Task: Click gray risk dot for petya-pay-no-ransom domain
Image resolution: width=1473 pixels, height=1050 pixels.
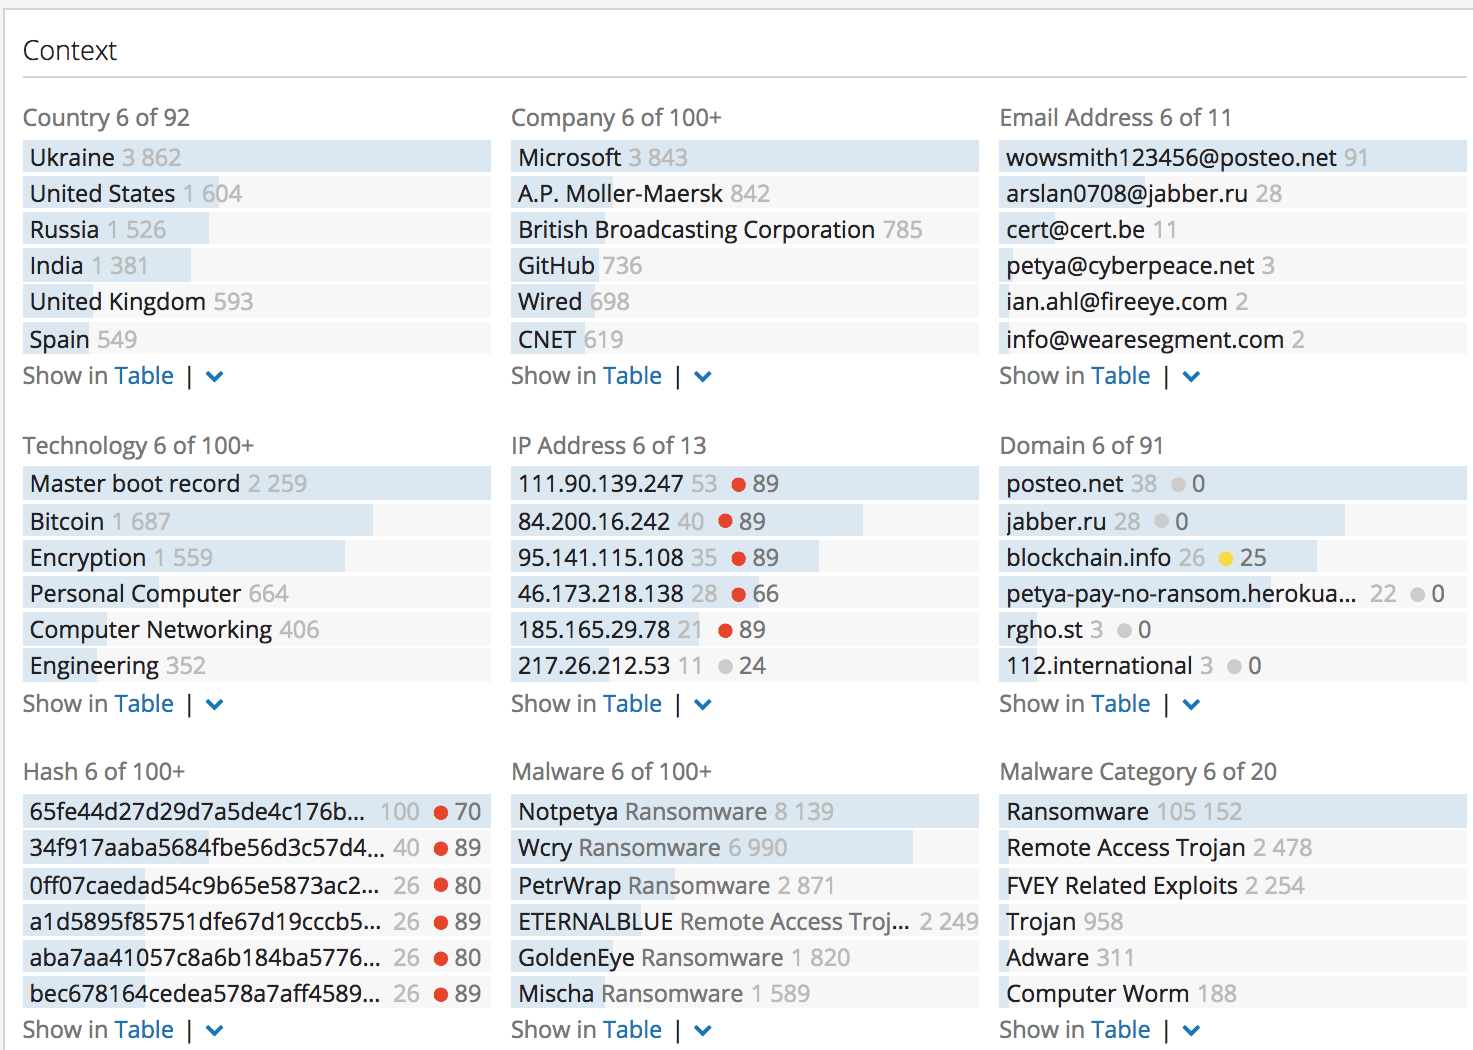Action: [1418, 594]
